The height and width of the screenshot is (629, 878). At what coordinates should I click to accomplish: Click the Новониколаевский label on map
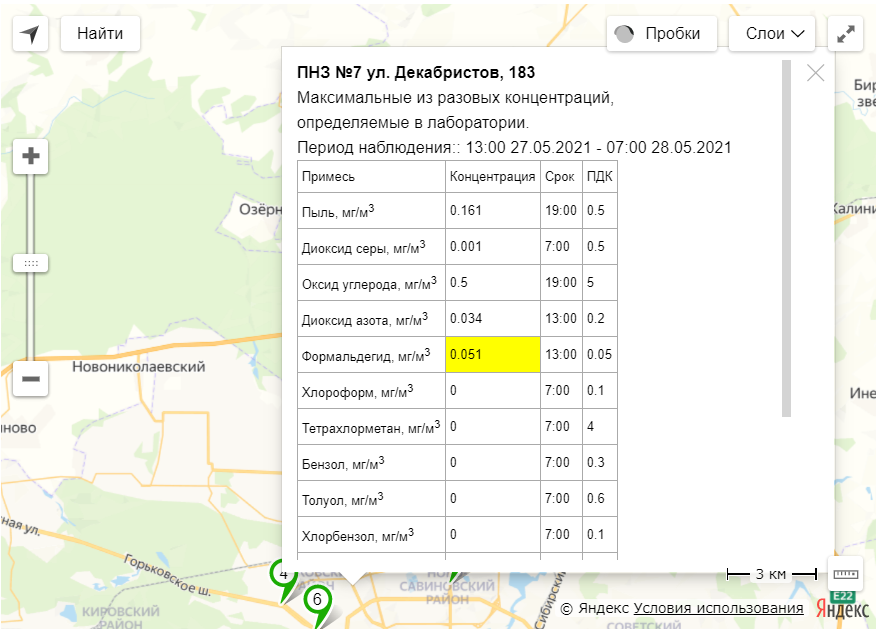[x=138, y=367]
